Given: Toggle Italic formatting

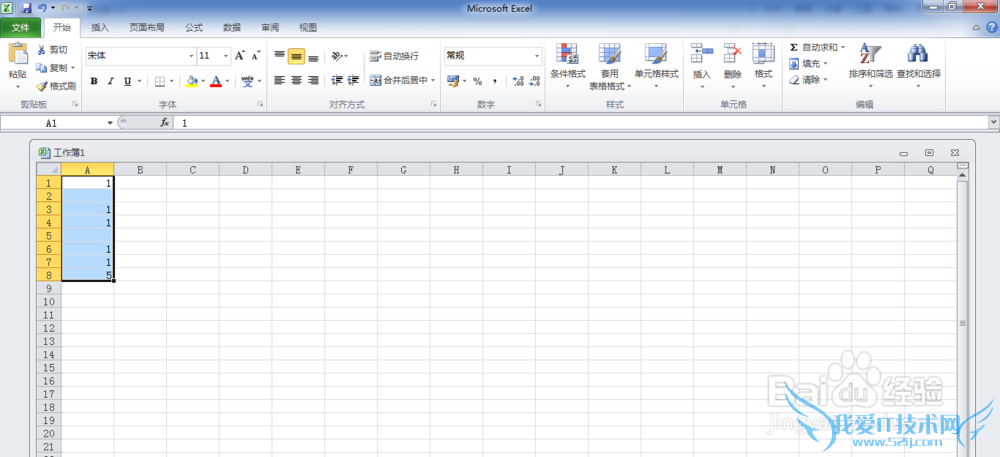Looking at the screenshot, I should (x=111, y=81).
